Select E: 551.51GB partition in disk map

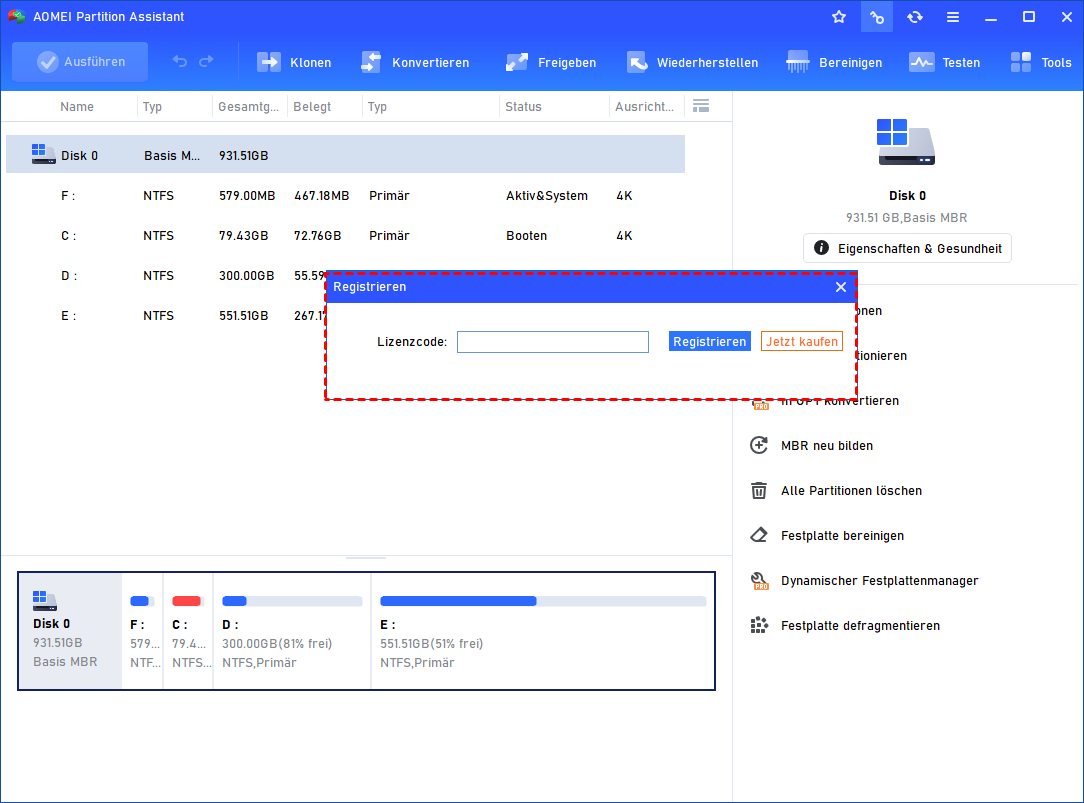tap(543, 631)
